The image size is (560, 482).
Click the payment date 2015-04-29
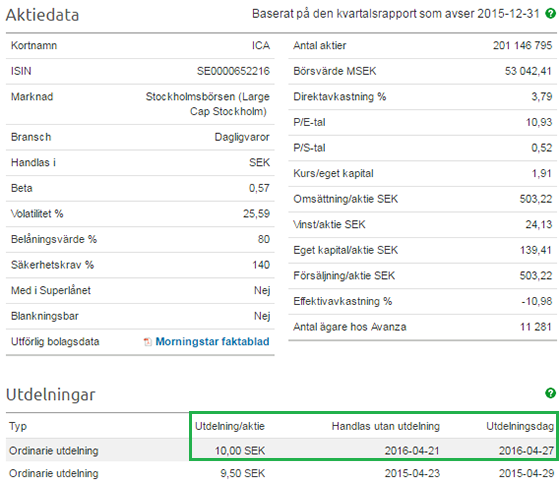coord(526,473)
